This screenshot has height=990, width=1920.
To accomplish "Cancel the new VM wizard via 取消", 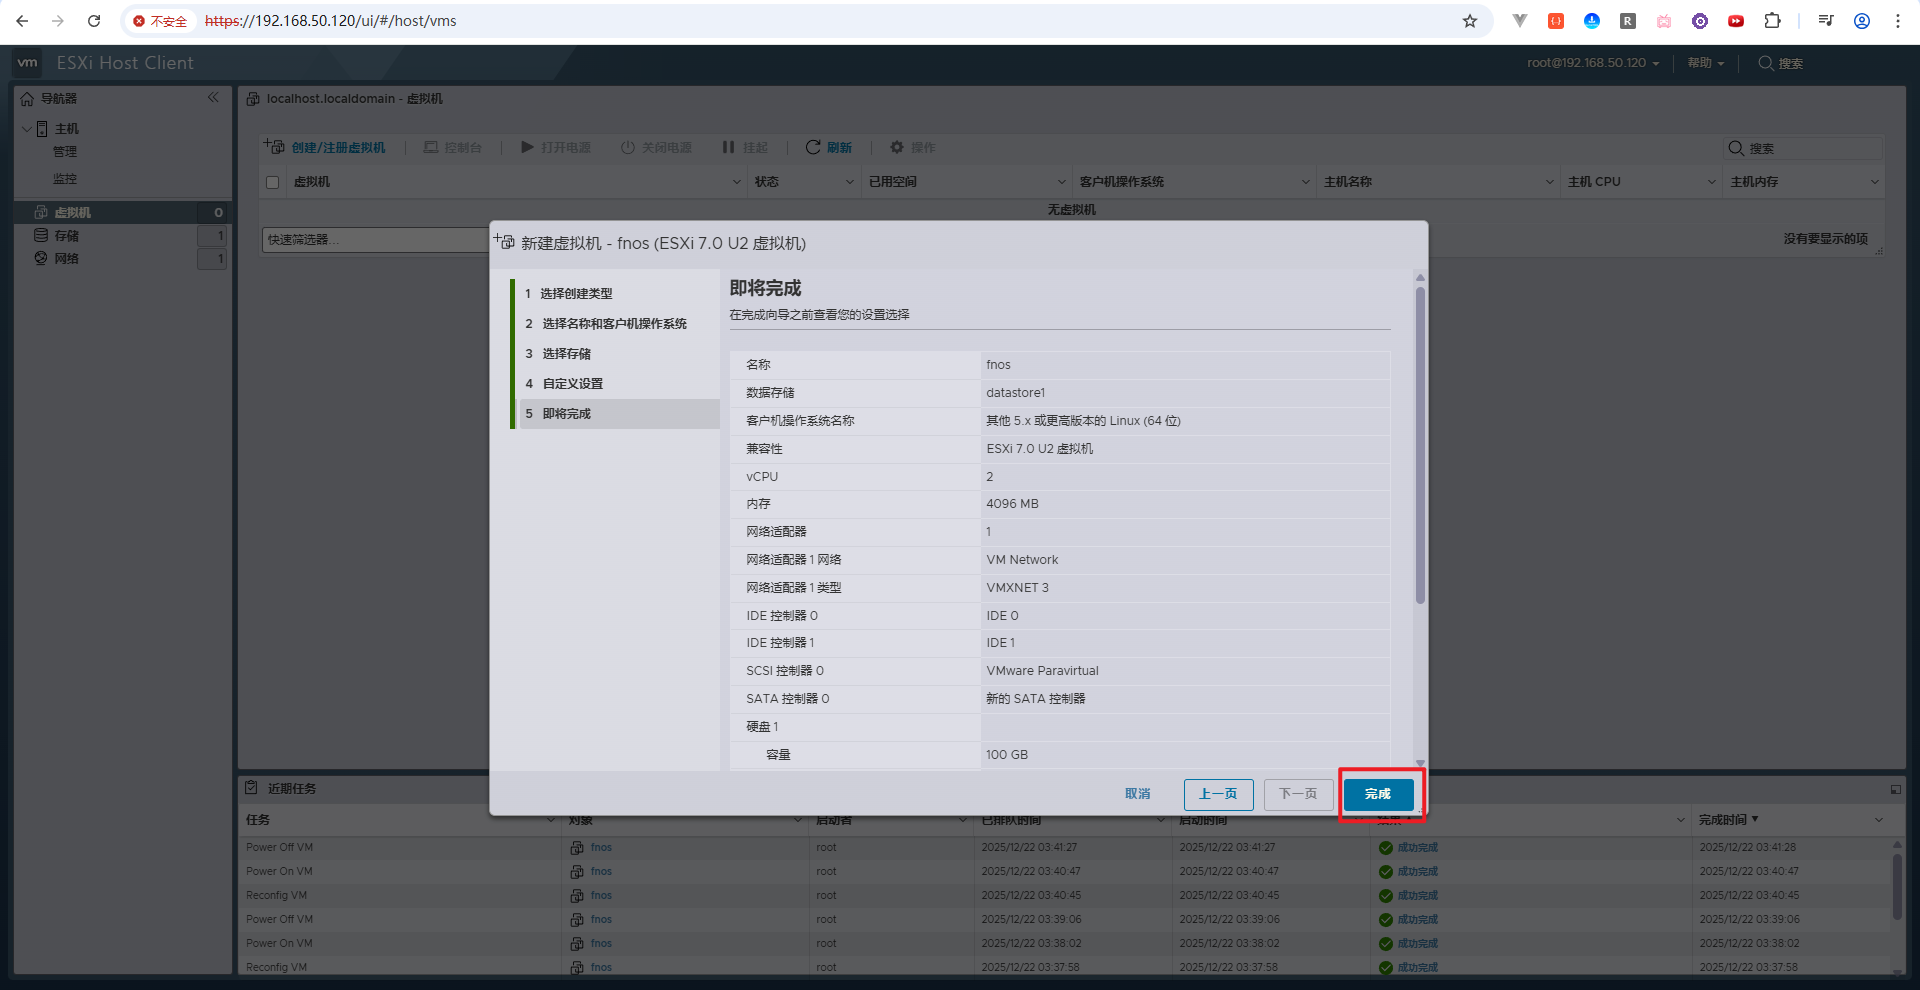I will [x=1137, y=794].
